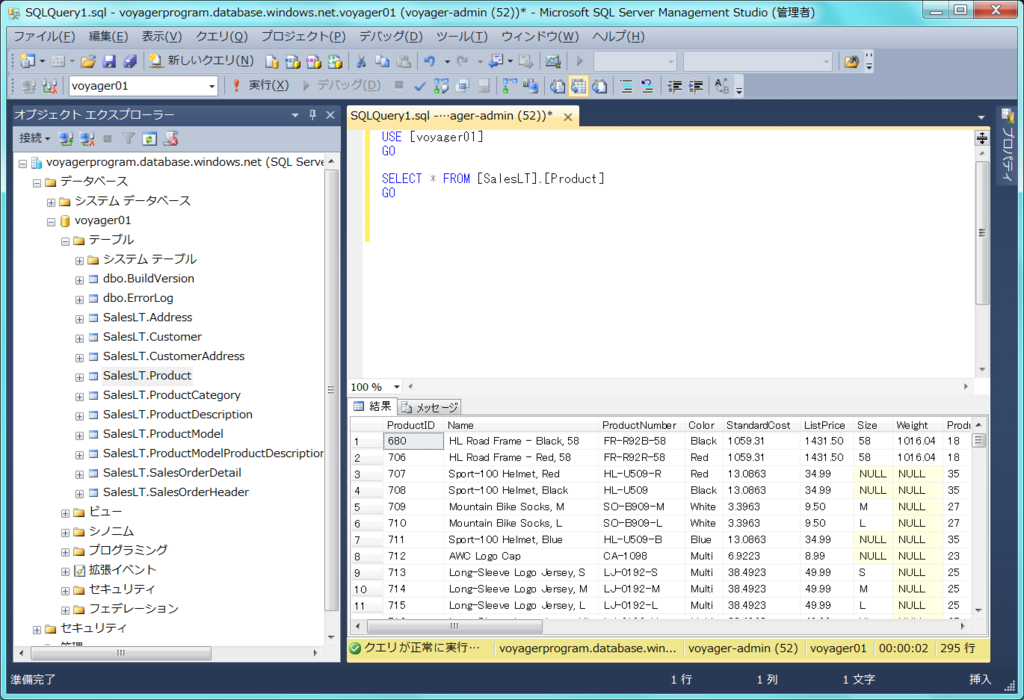The width and height of the screenshot is (1024, 700).
Task: Click the Cut scissors icon
Action: pyautogui.click(x=361, y=61)
